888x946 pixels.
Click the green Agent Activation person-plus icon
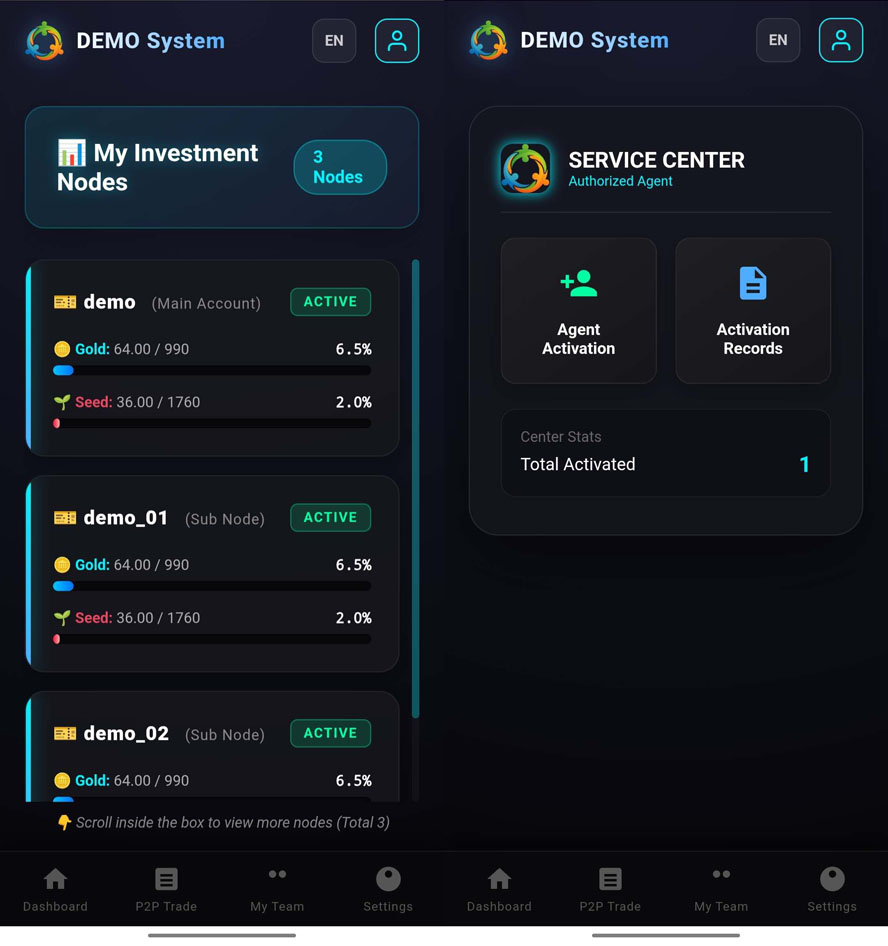click(x=578, y=284)
